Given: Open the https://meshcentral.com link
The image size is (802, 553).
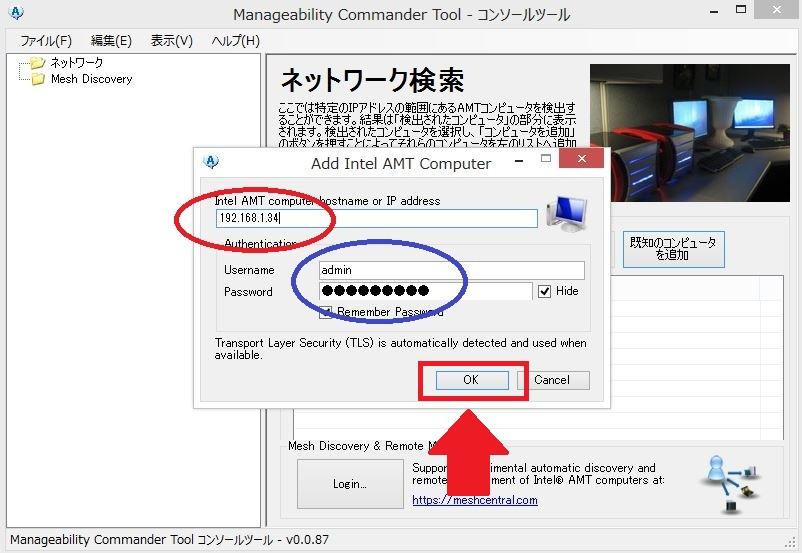Looking at the screenshot, I should point(475,500).
